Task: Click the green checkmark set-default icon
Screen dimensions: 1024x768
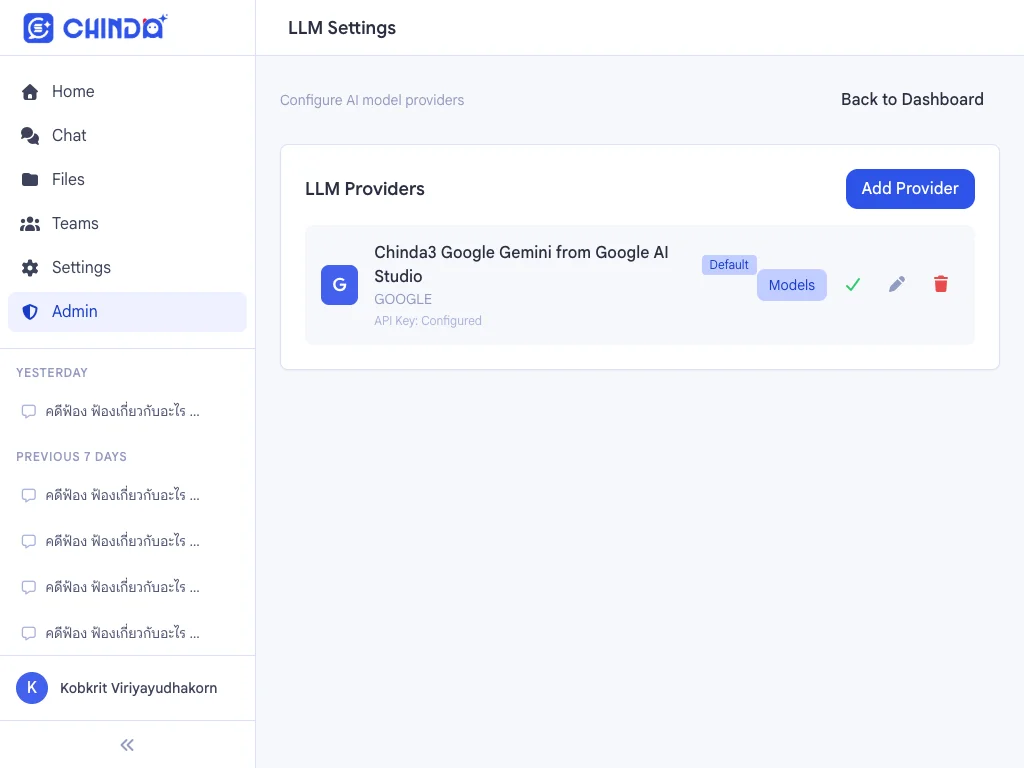Action: coord(853,285)
